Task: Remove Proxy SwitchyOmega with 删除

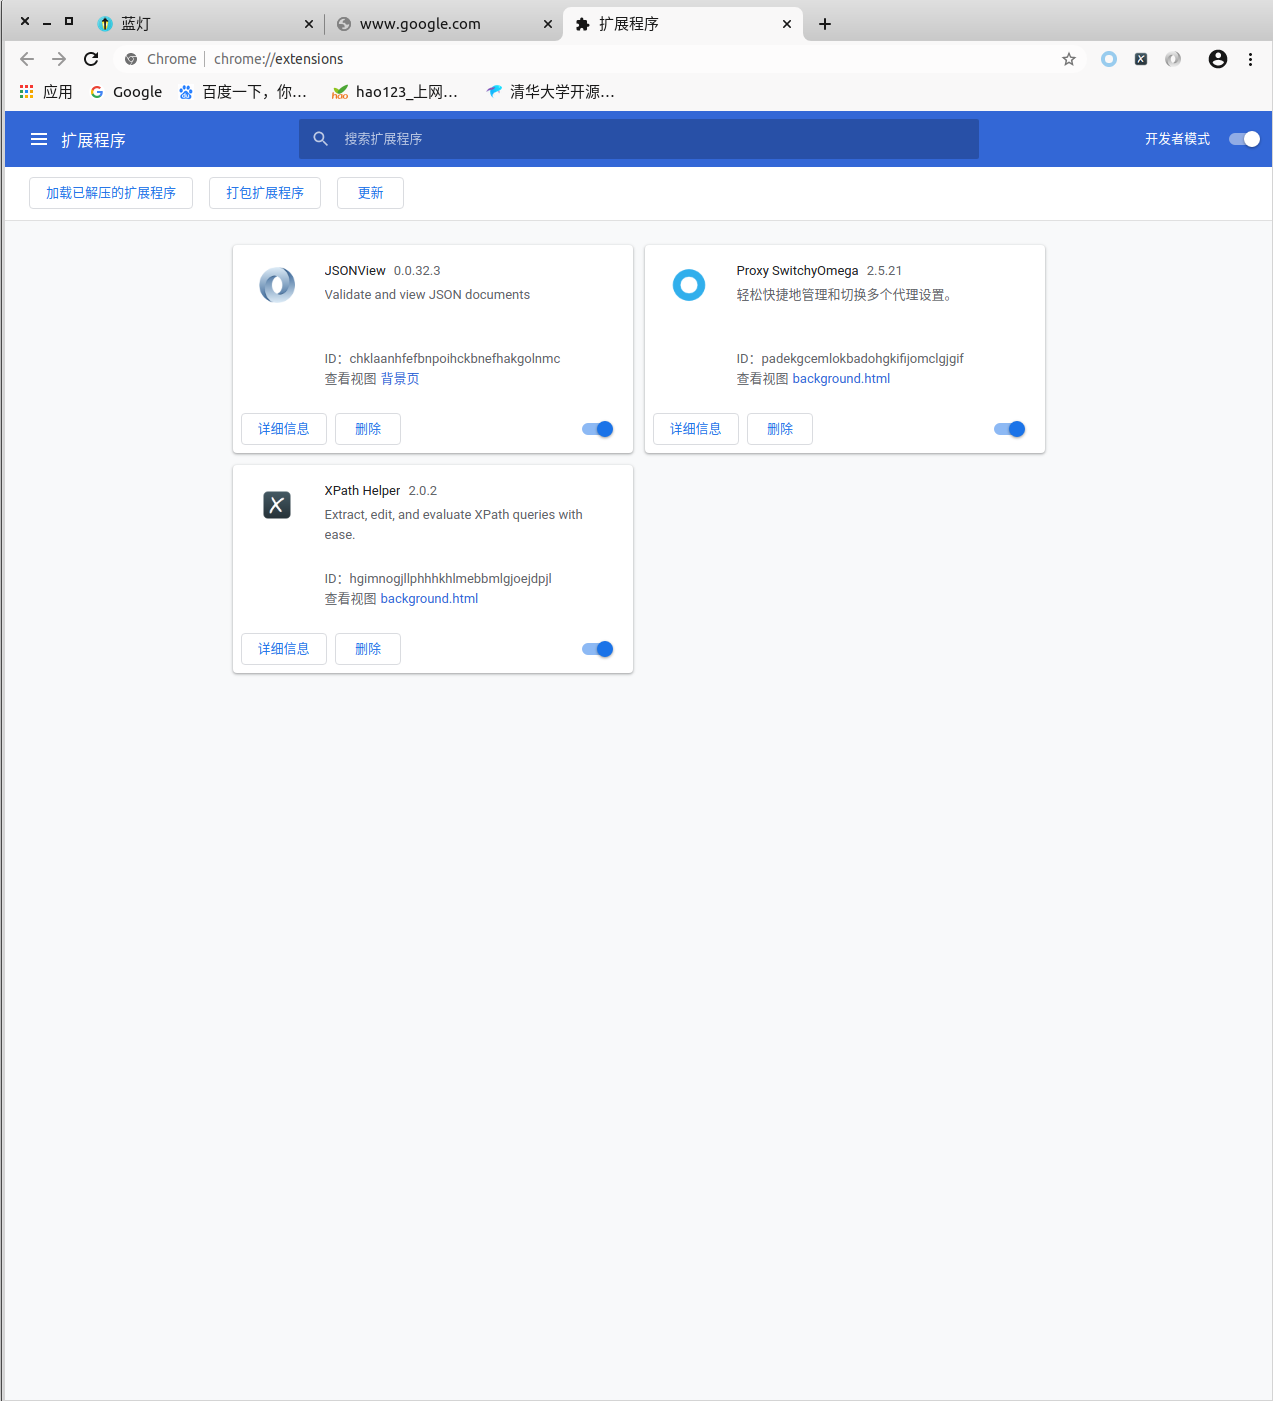Action: click(x=780, y=429)
